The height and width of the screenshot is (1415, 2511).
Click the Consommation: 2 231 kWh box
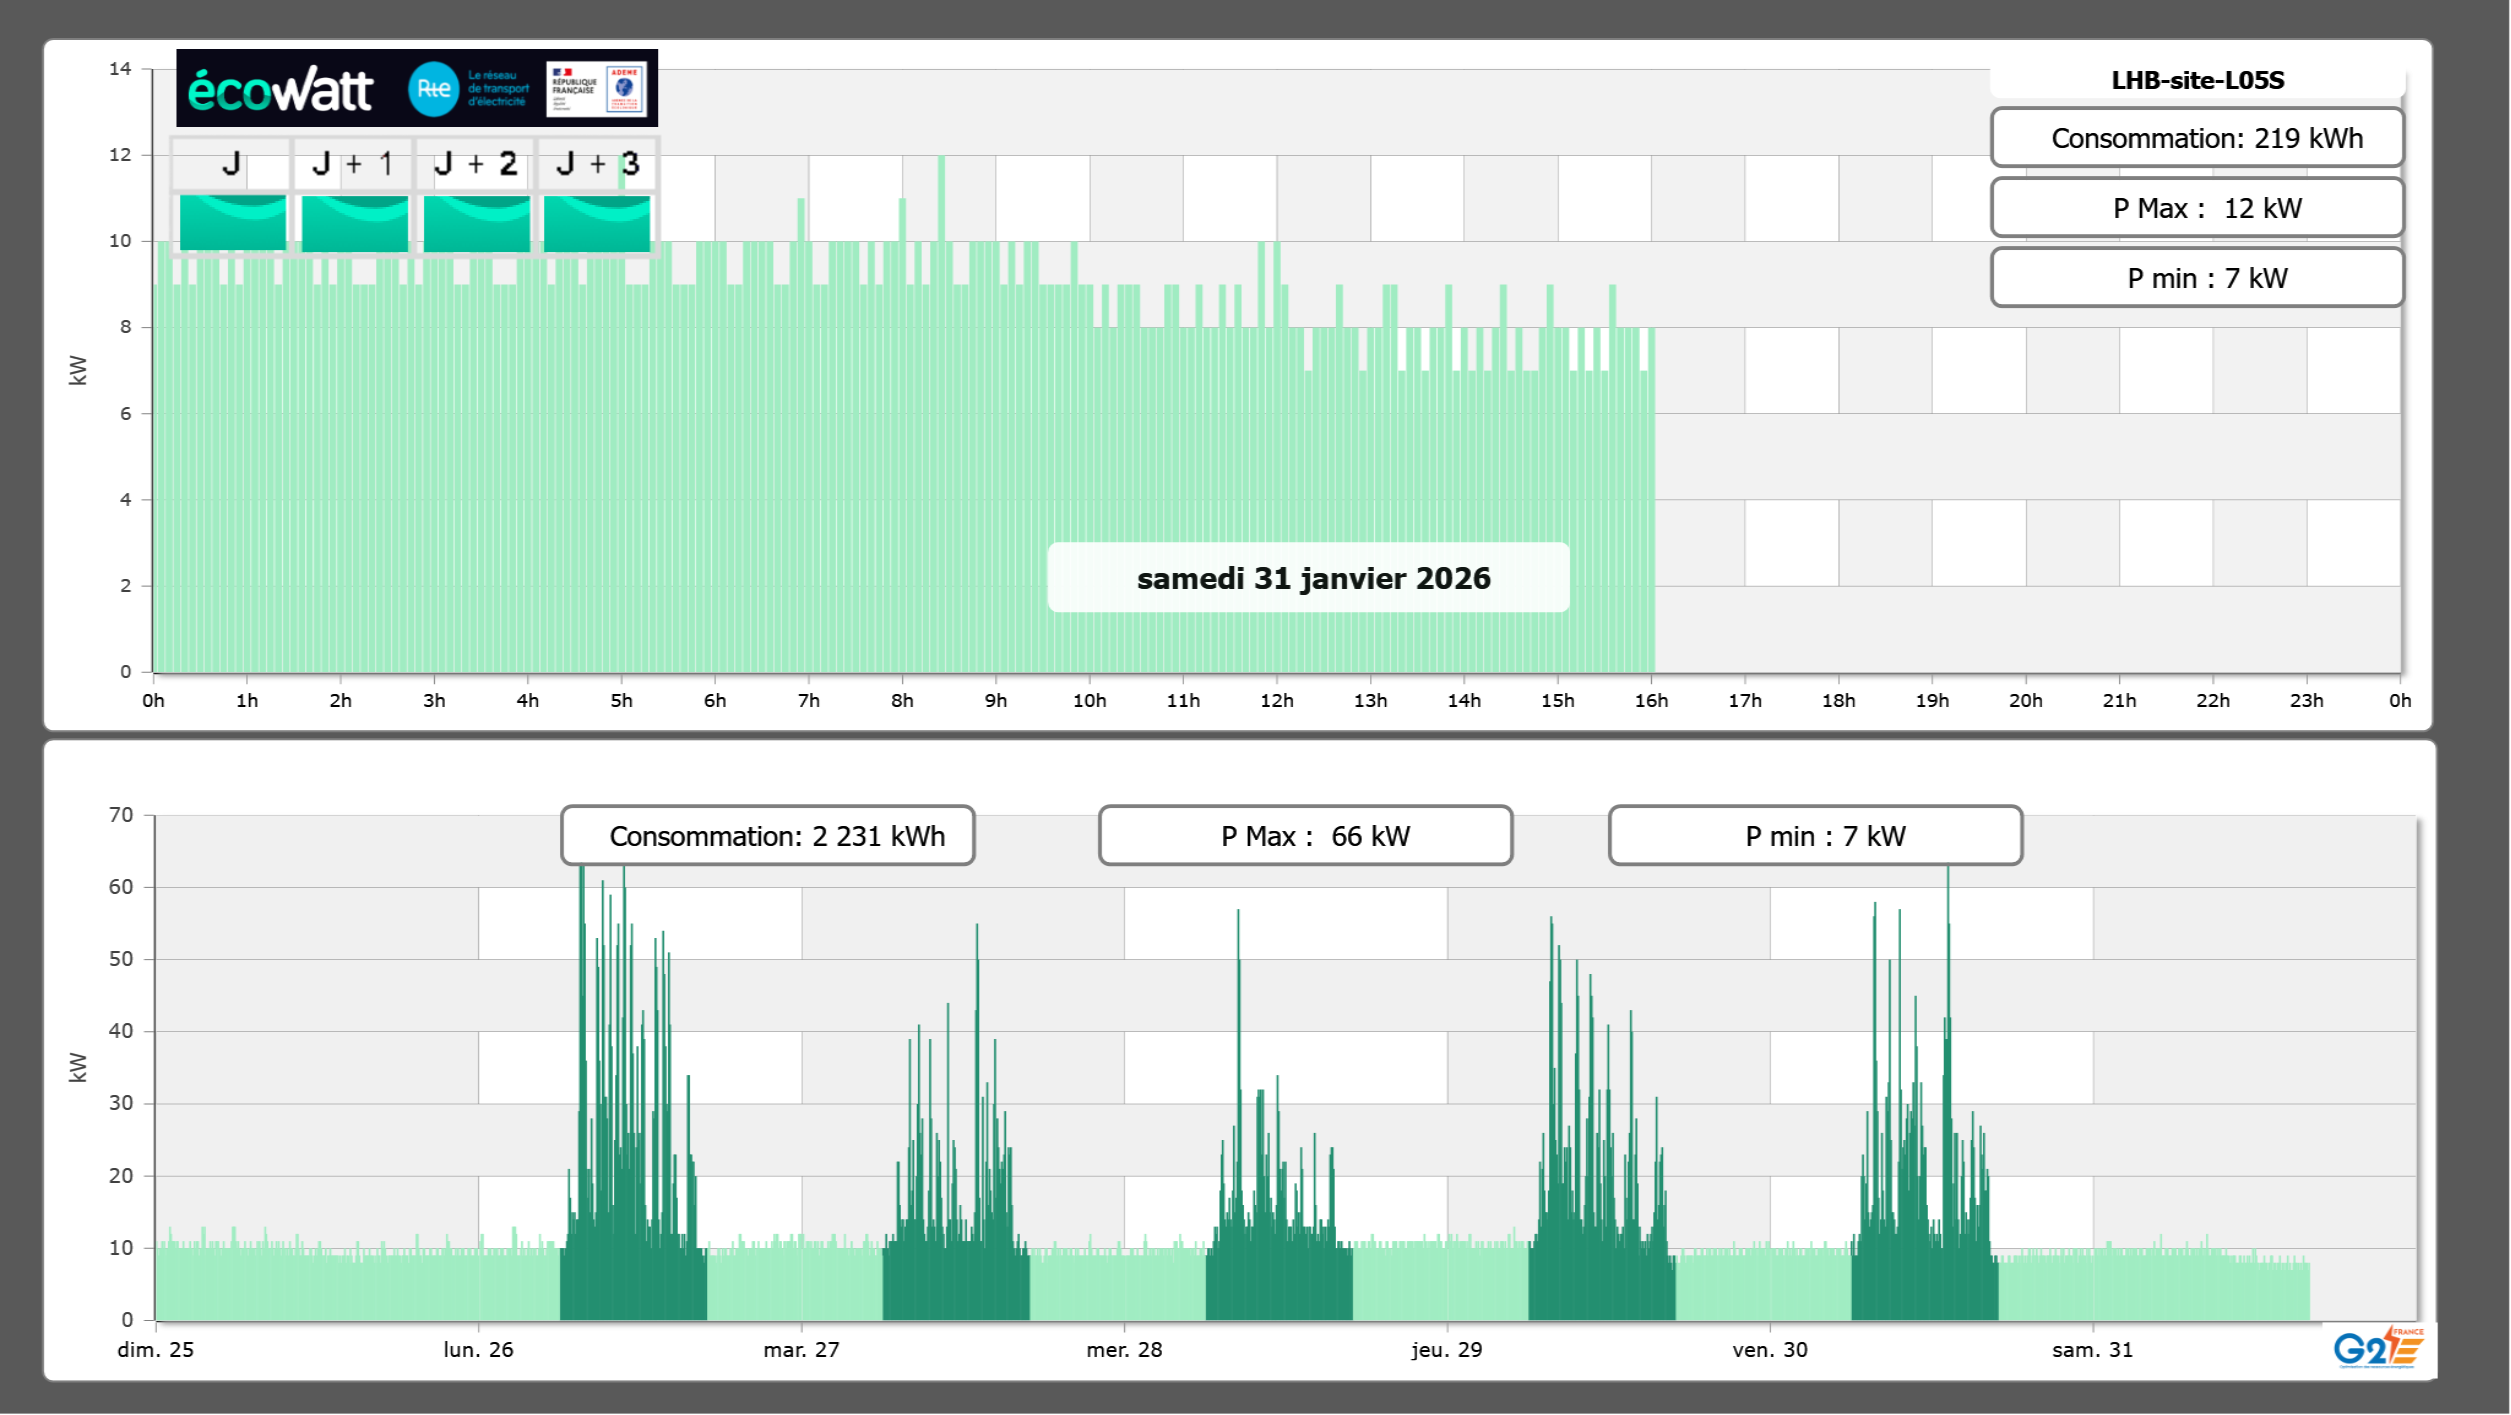(768, 836)
